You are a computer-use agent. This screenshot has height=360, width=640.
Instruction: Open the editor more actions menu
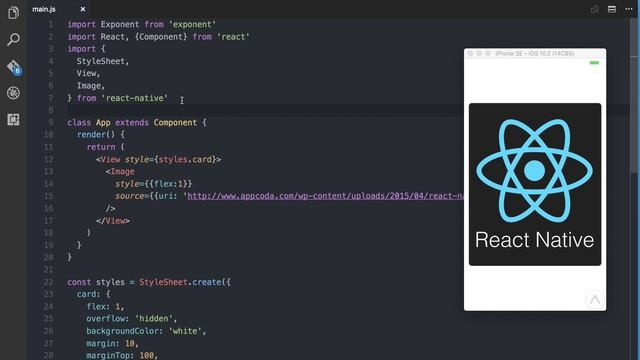pyautogui.click(x=629, y=9)
